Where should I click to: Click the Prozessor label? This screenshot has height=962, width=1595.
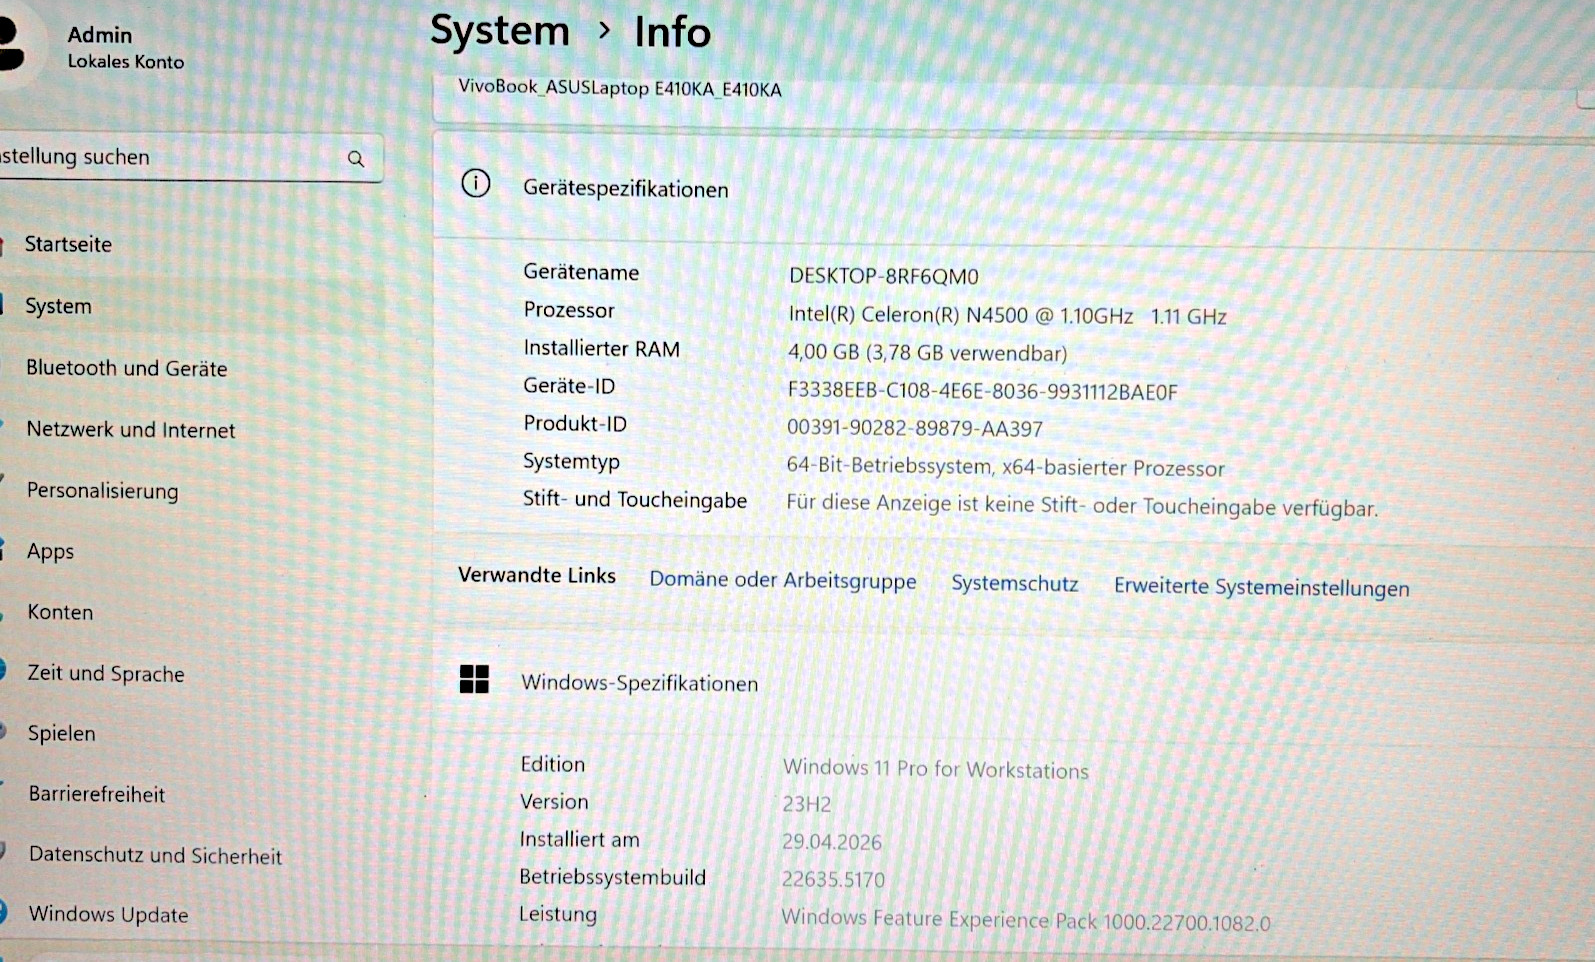569,310
